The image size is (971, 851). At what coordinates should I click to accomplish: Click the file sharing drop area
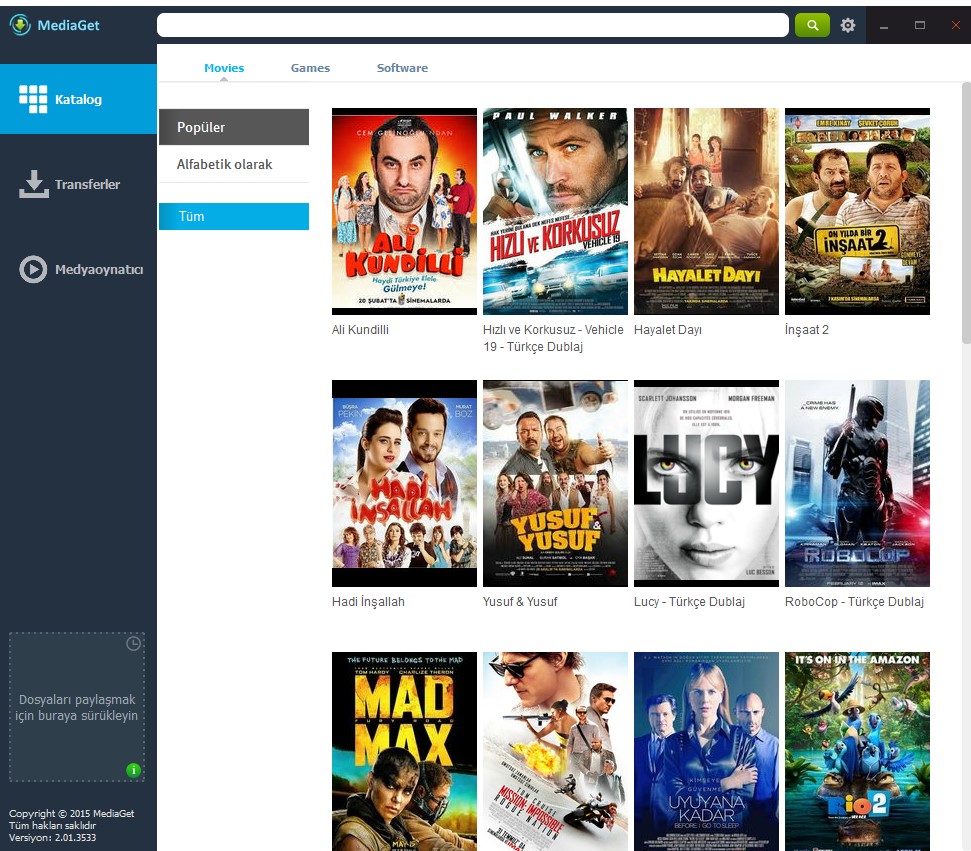click(x=77, y=707)
